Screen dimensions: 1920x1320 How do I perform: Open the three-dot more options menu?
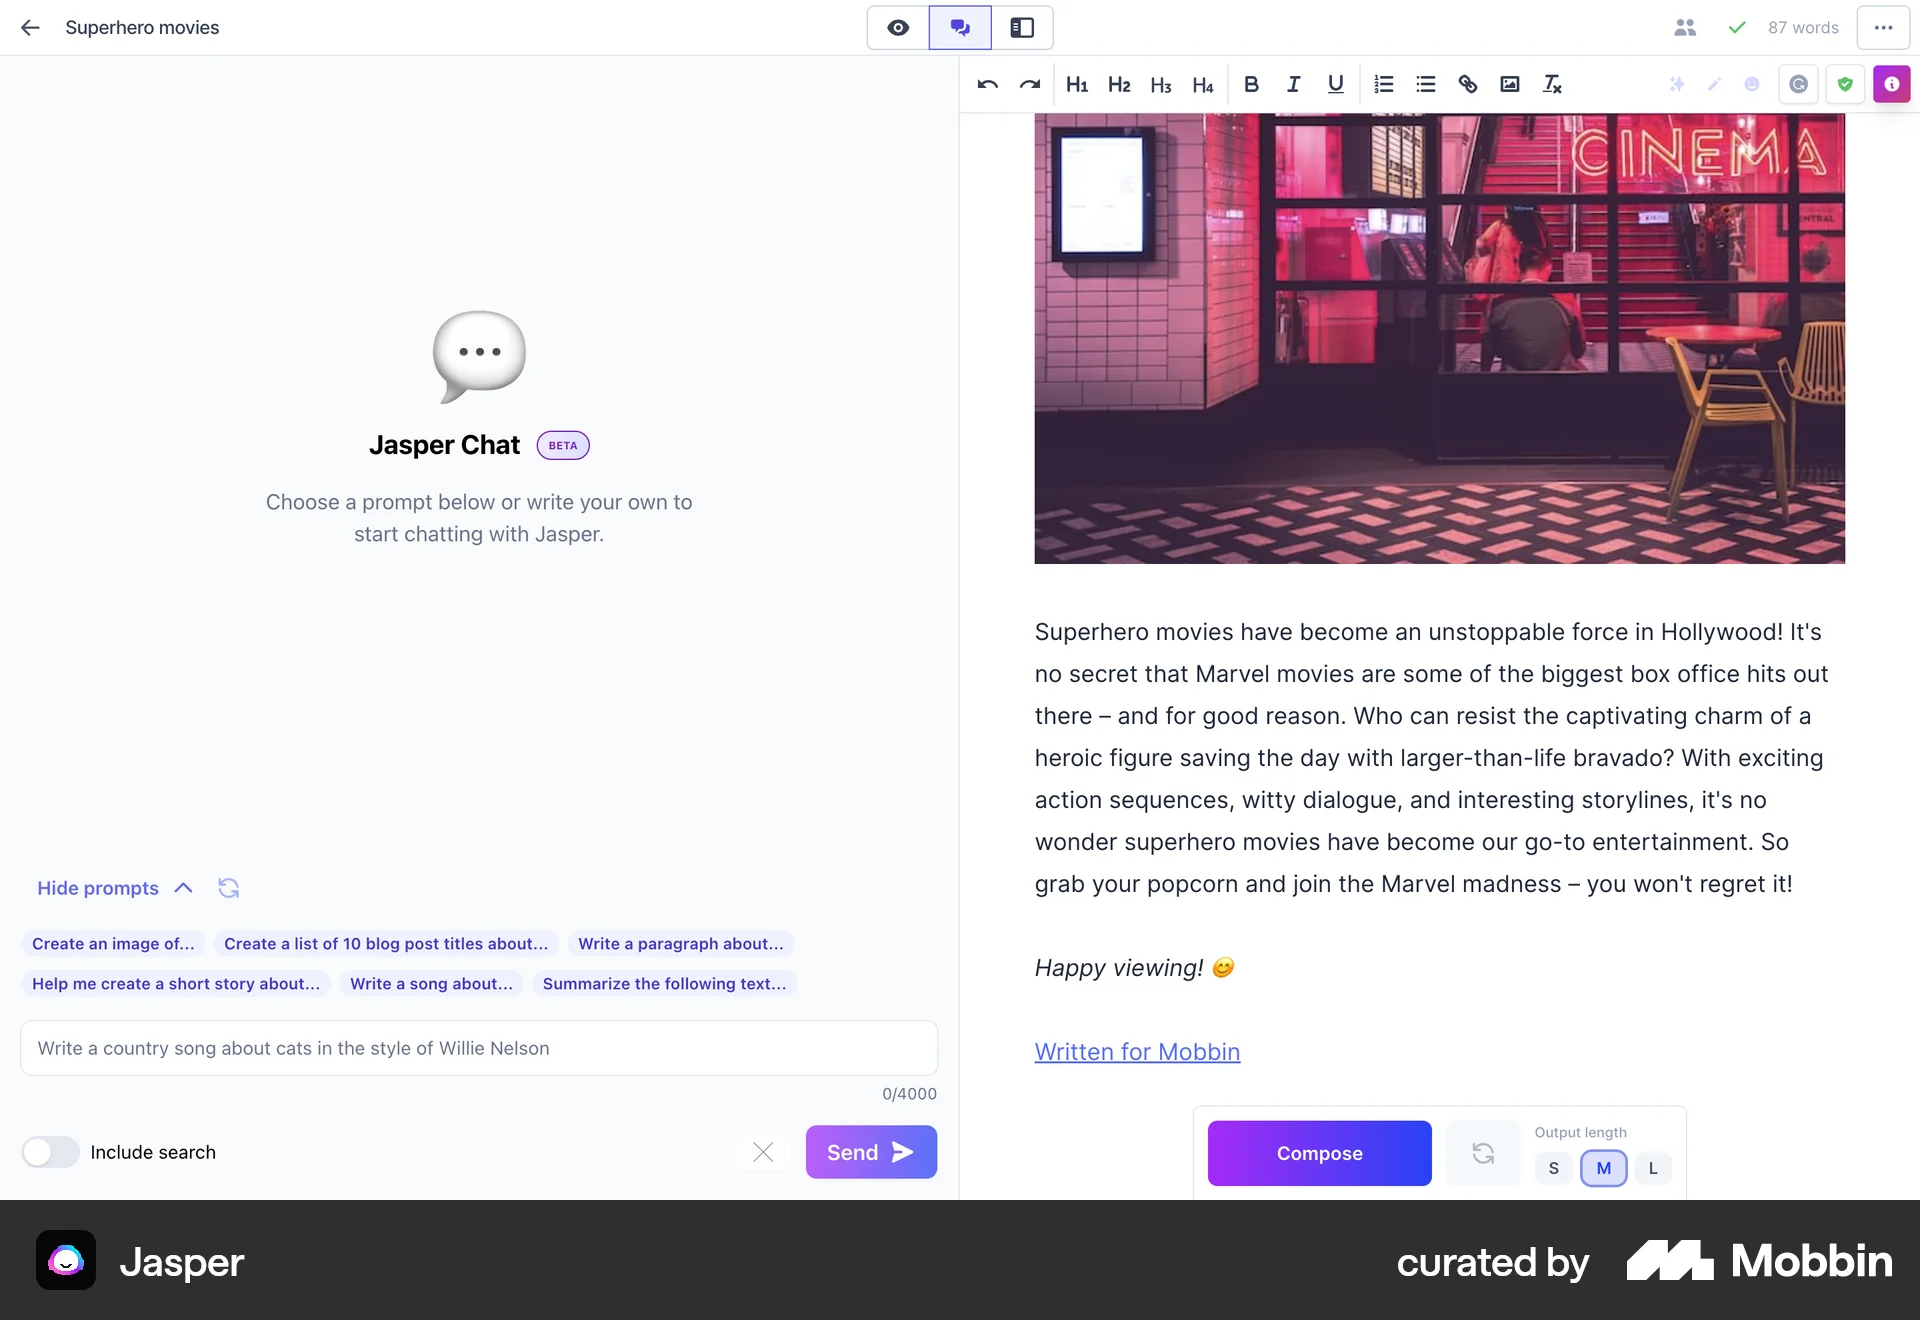(x=1883, y=28)
